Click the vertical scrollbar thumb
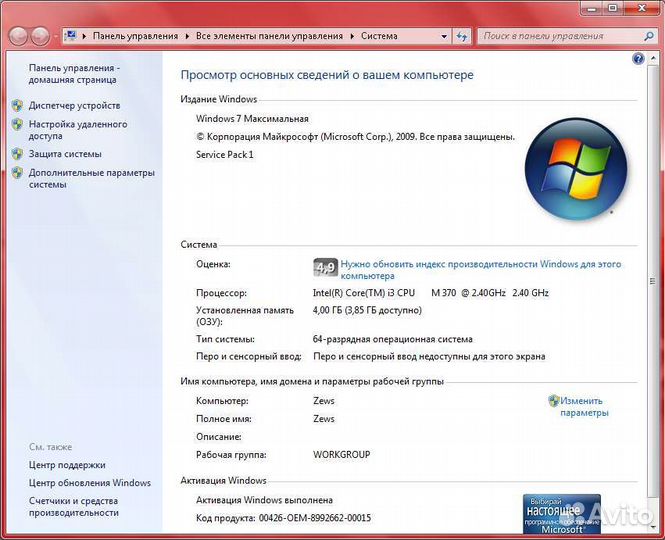 652,281
